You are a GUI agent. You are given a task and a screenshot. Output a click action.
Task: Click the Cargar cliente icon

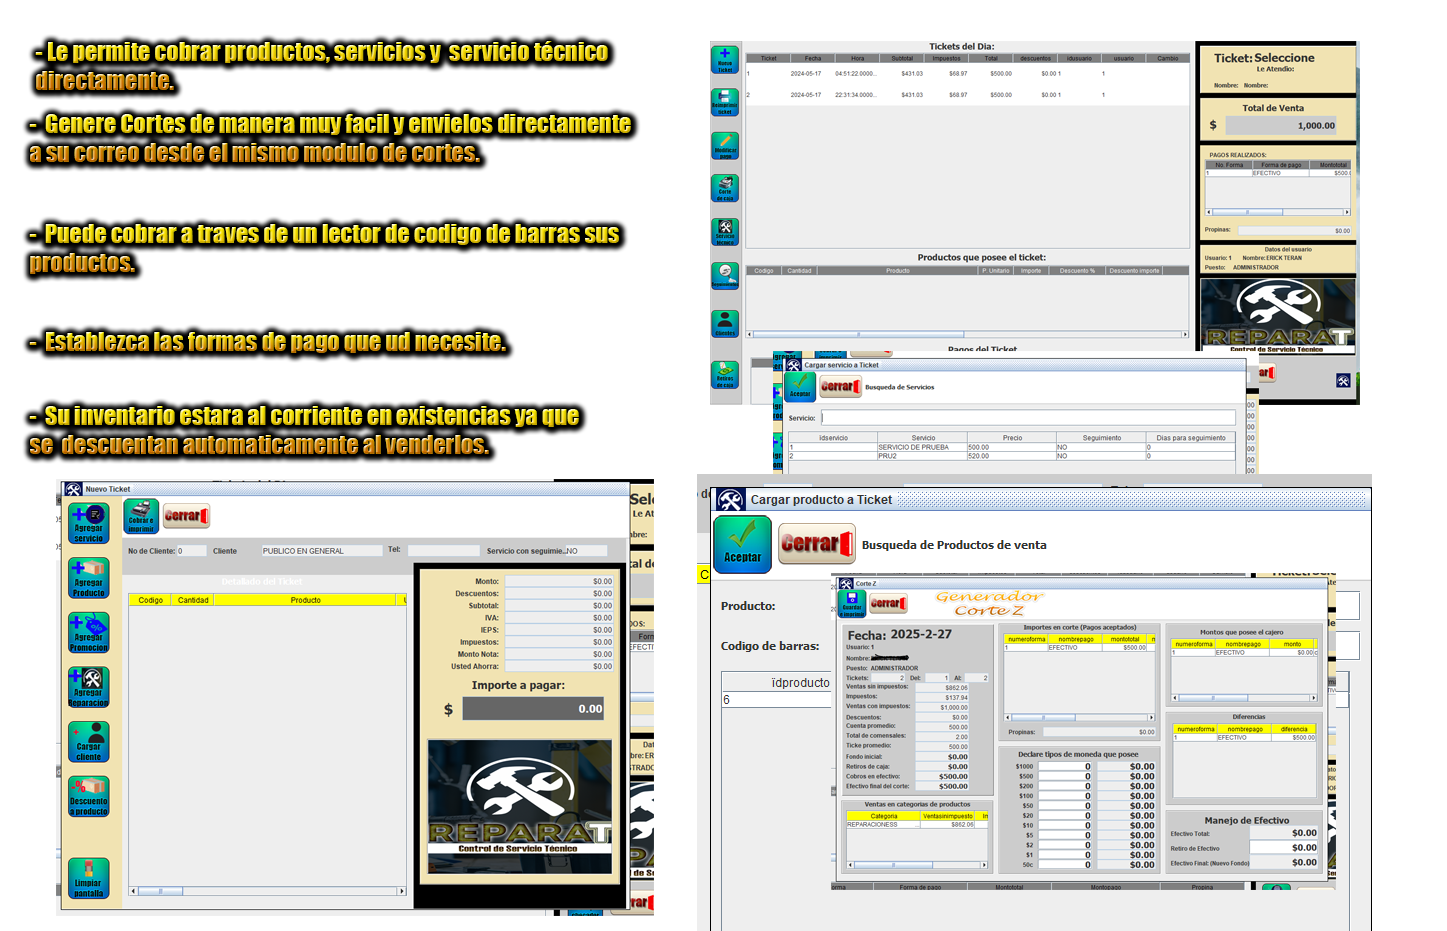(x=88, y=741)
